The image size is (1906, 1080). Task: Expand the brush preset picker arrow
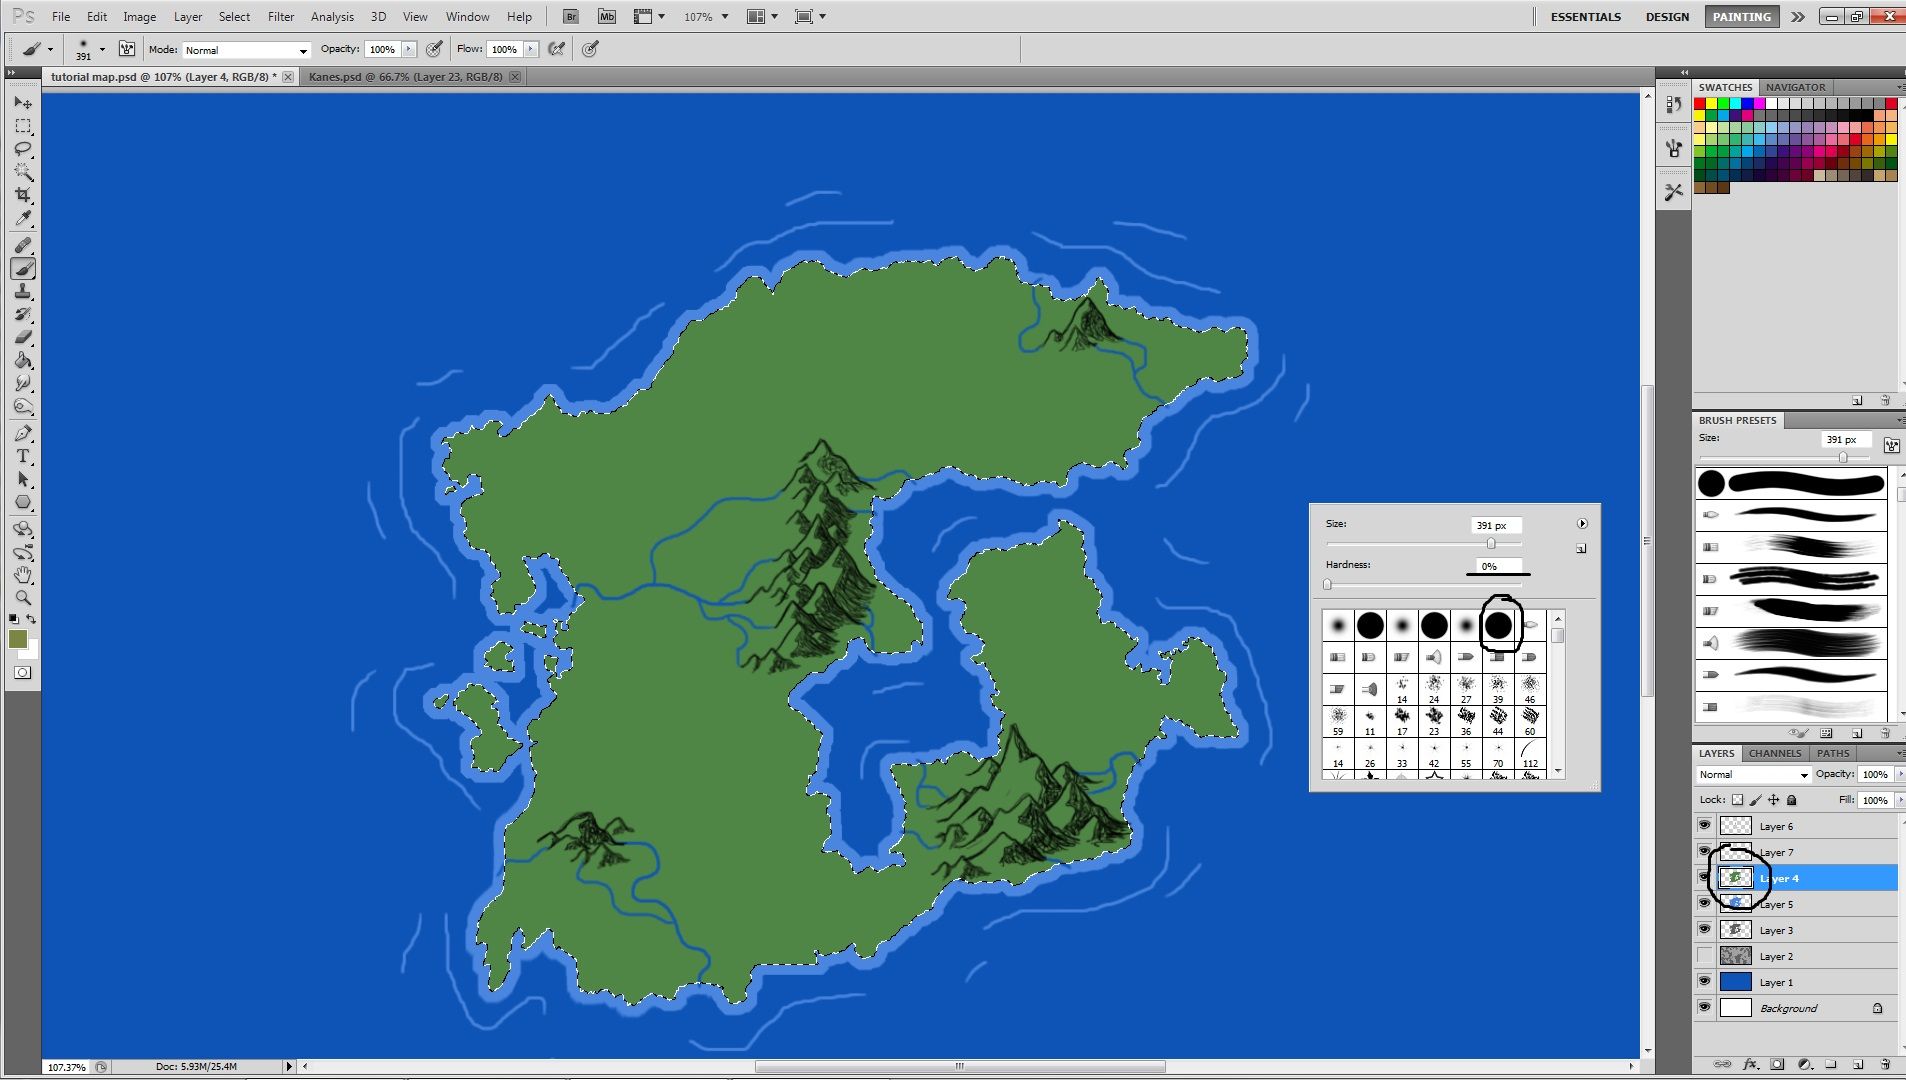[104, 49]
